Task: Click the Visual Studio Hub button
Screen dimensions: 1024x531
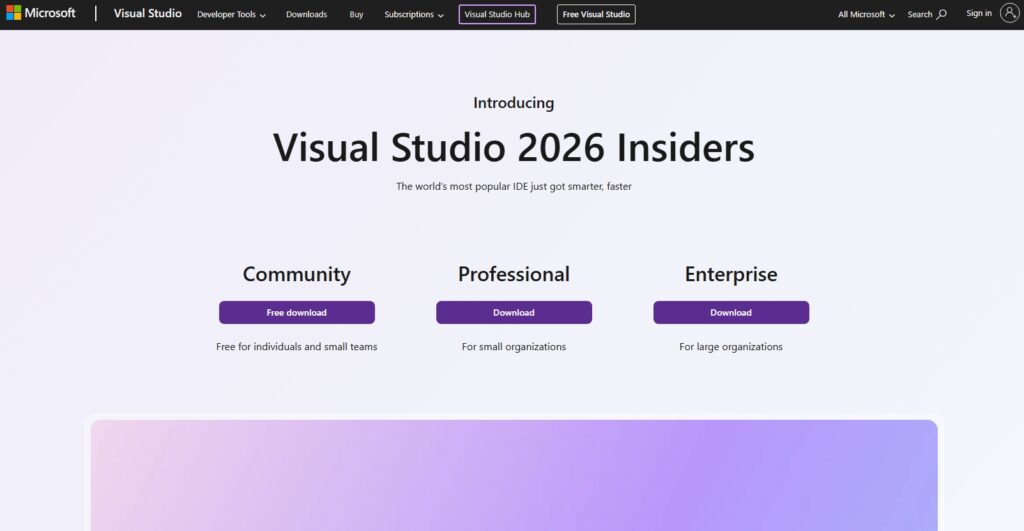Action: tap(497, 15)
